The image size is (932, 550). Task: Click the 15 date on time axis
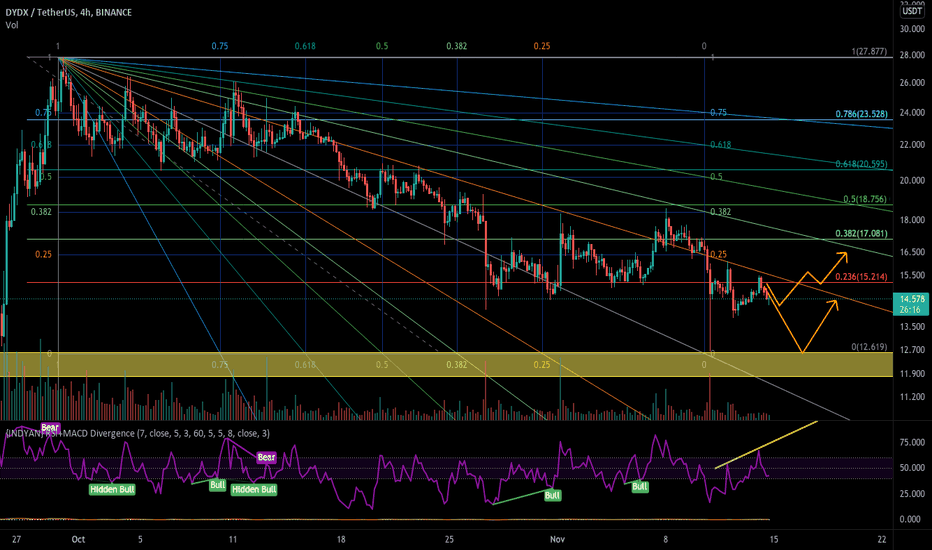pos(773,539)
